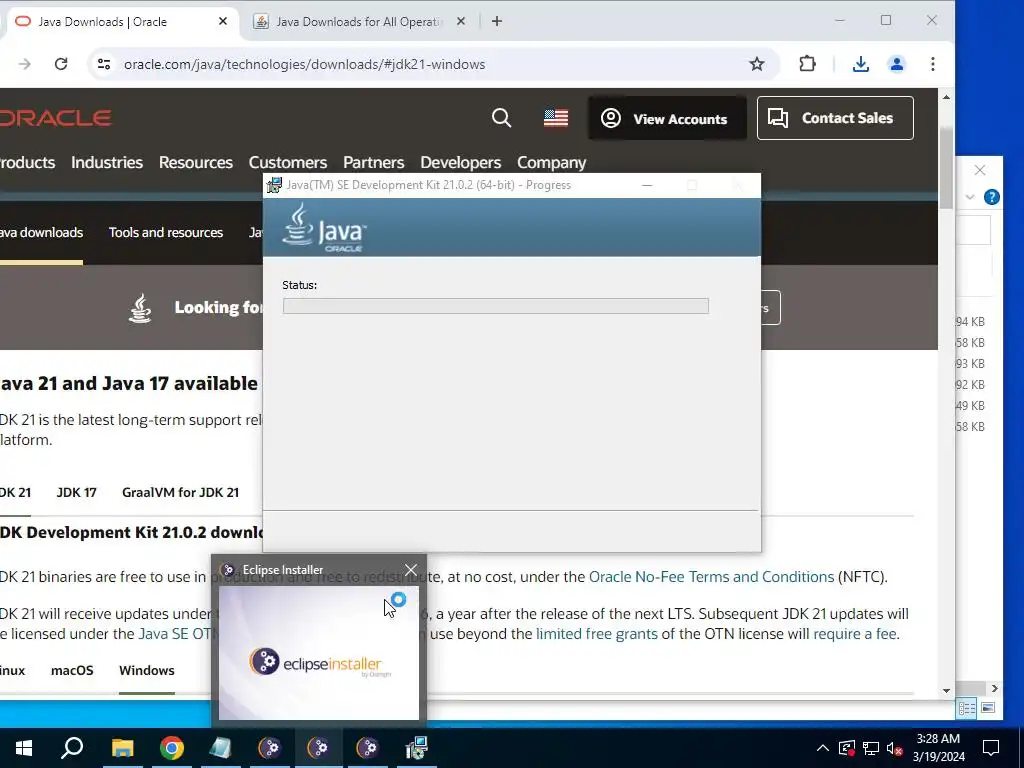Image resolution: width=1024 pixels, height=768 pixels.
Task: Close the Java Downloads for All Operating tab
Action: 461,22
